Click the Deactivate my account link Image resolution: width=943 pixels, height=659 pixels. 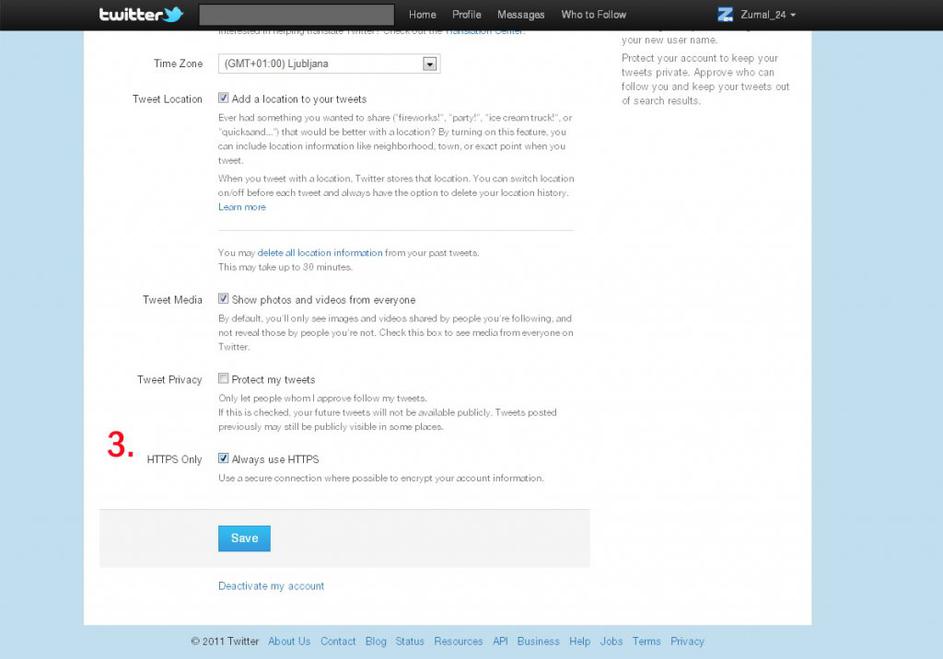pos(271,586)
